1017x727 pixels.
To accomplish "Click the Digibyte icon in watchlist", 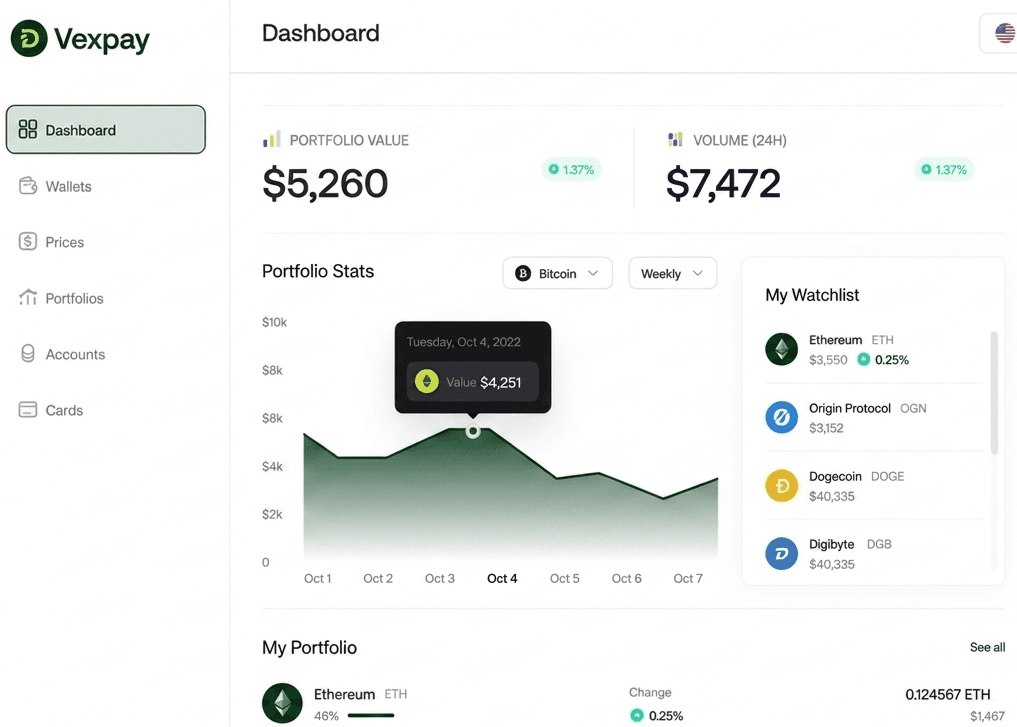I will (782, 553).
